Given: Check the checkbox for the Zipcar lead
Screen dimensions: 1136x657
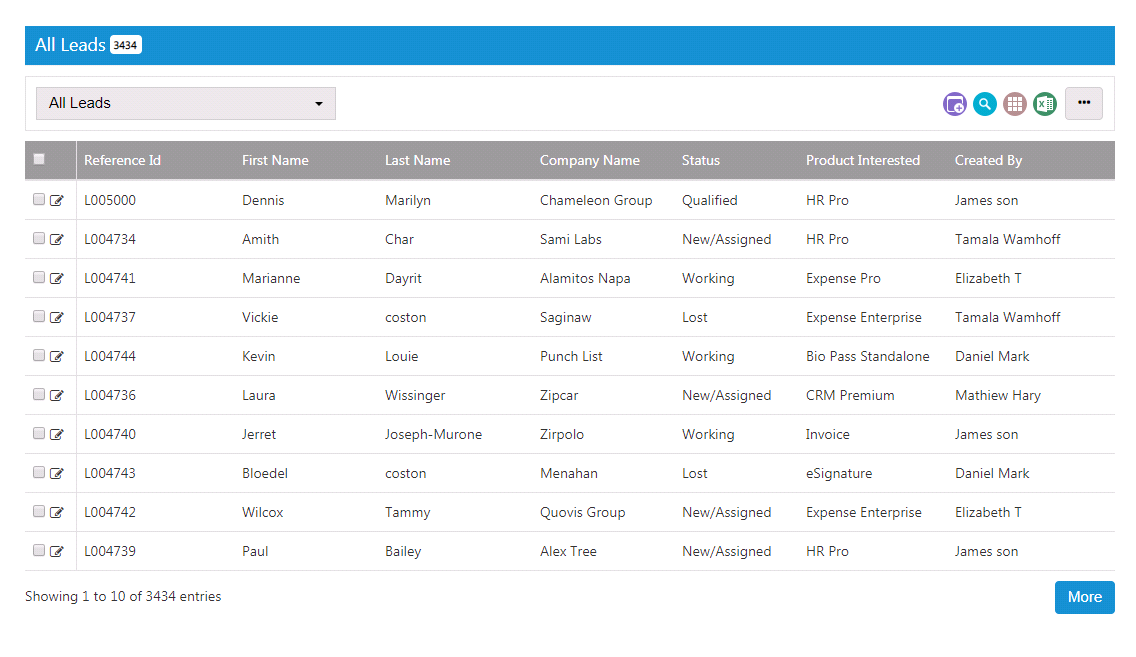Looking at the screenshot, I should click(x=38, y=395).
